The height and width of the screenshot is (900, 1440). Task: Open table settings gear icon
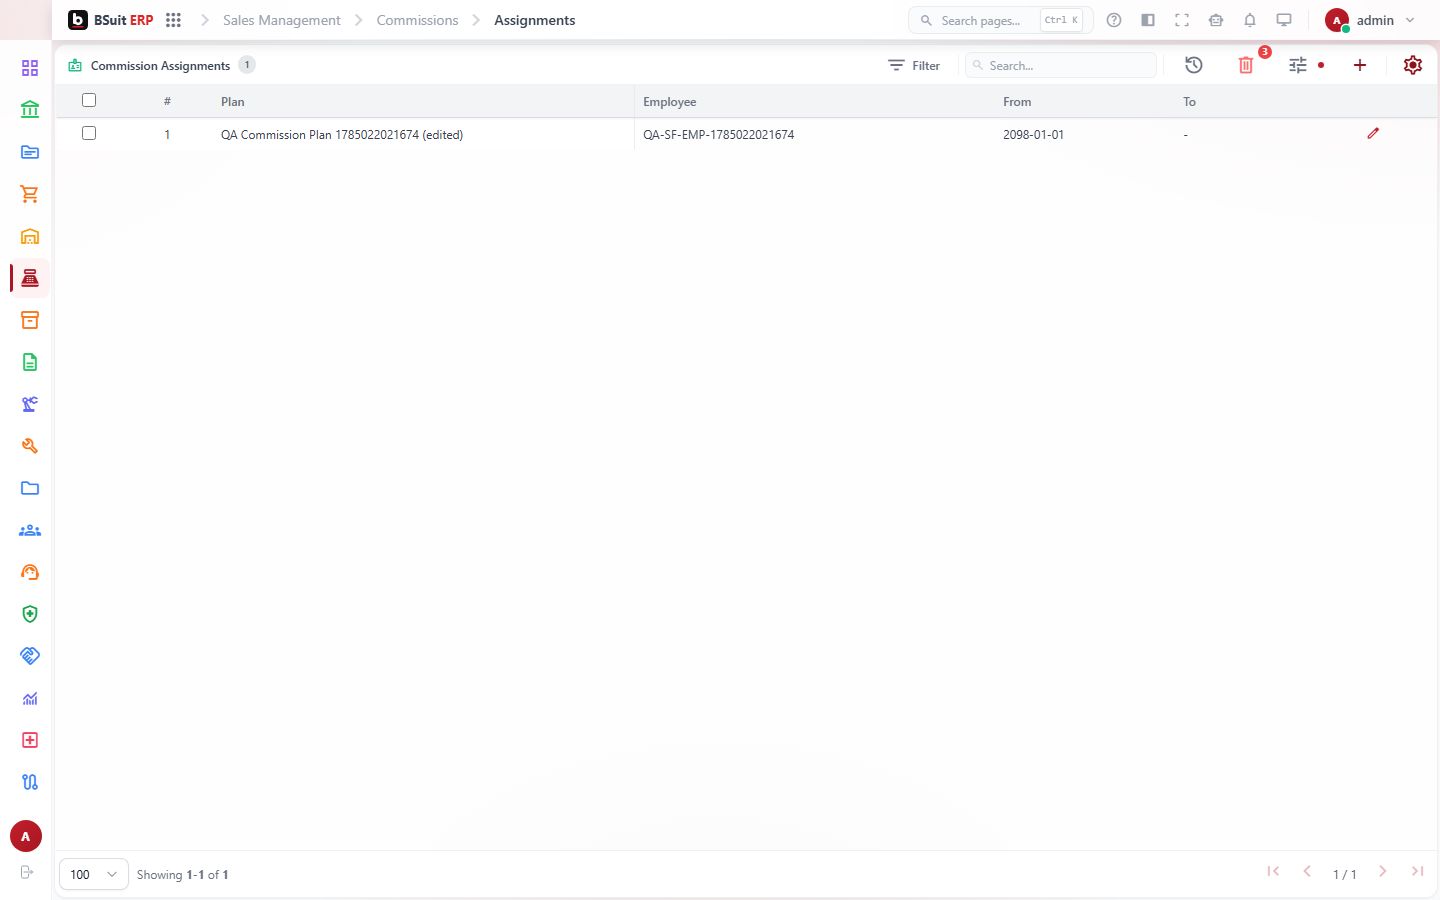tap(1413, 65)
